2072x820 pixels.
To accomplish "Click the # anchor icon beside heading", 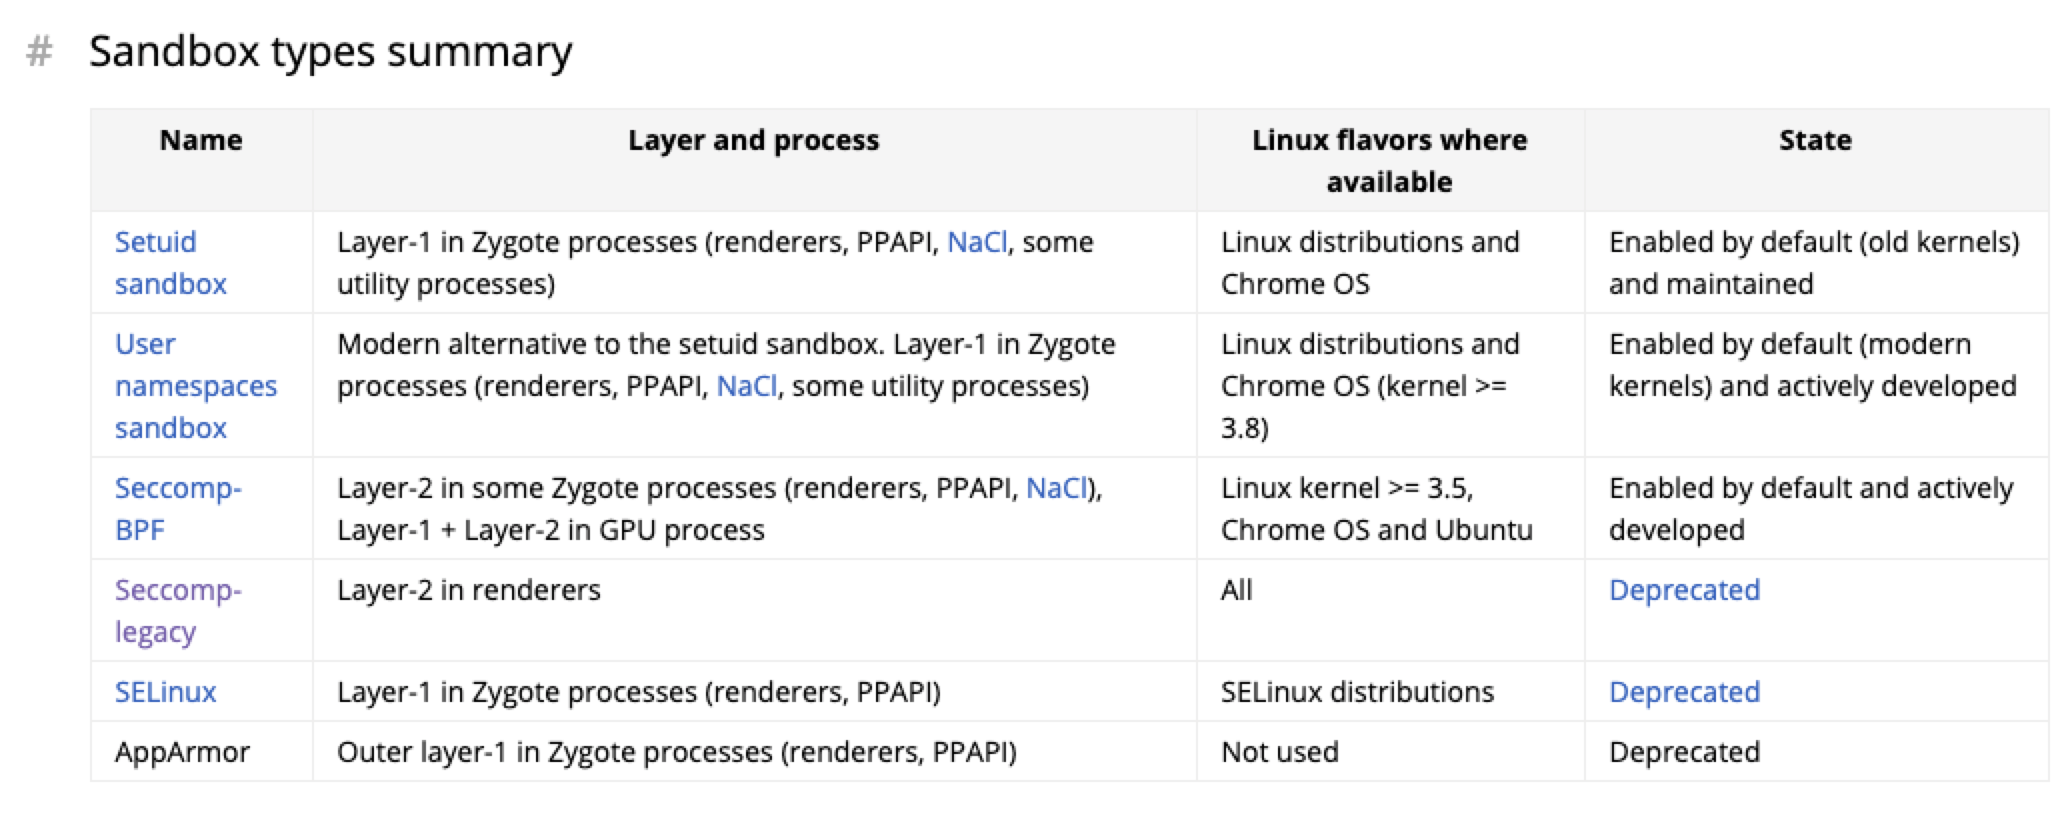I will point(39,51).
